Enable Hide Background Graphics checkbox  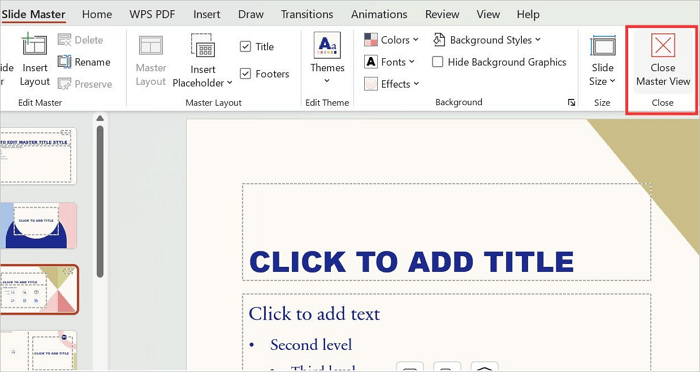pyautogui.click(x=438, y=62)
